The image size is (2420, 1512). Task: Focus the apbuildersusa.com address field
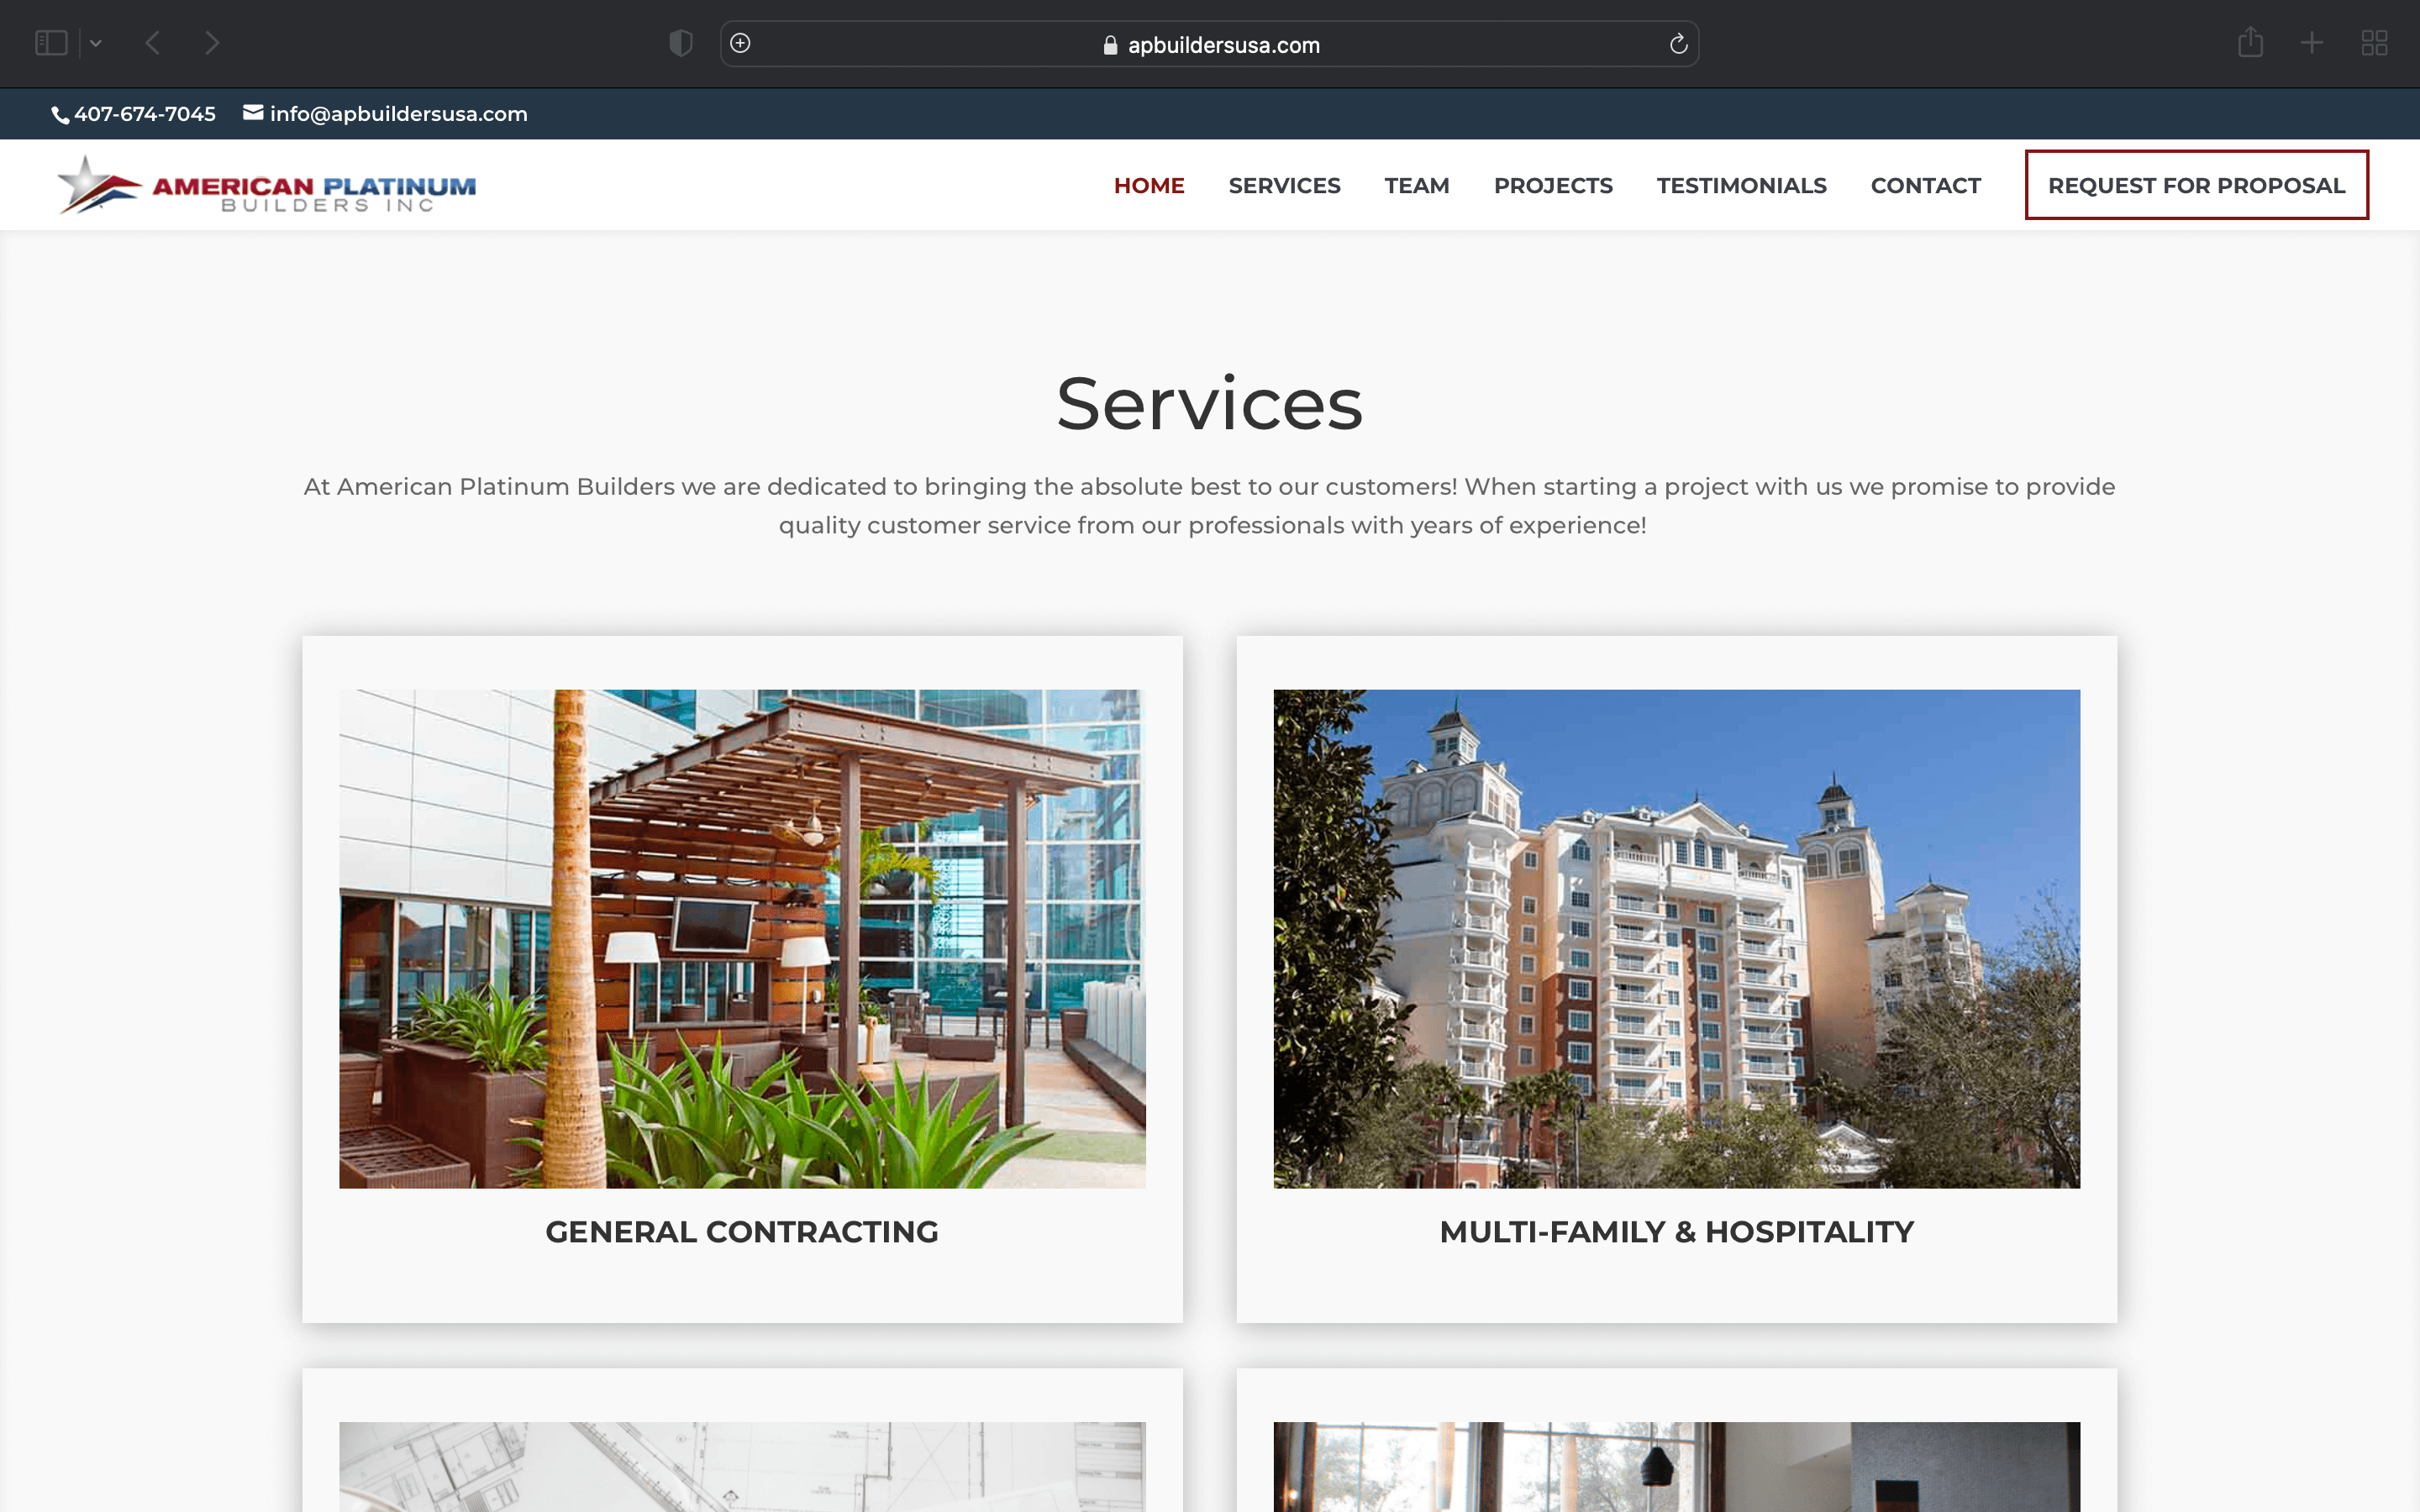(x=1209, y=44)
